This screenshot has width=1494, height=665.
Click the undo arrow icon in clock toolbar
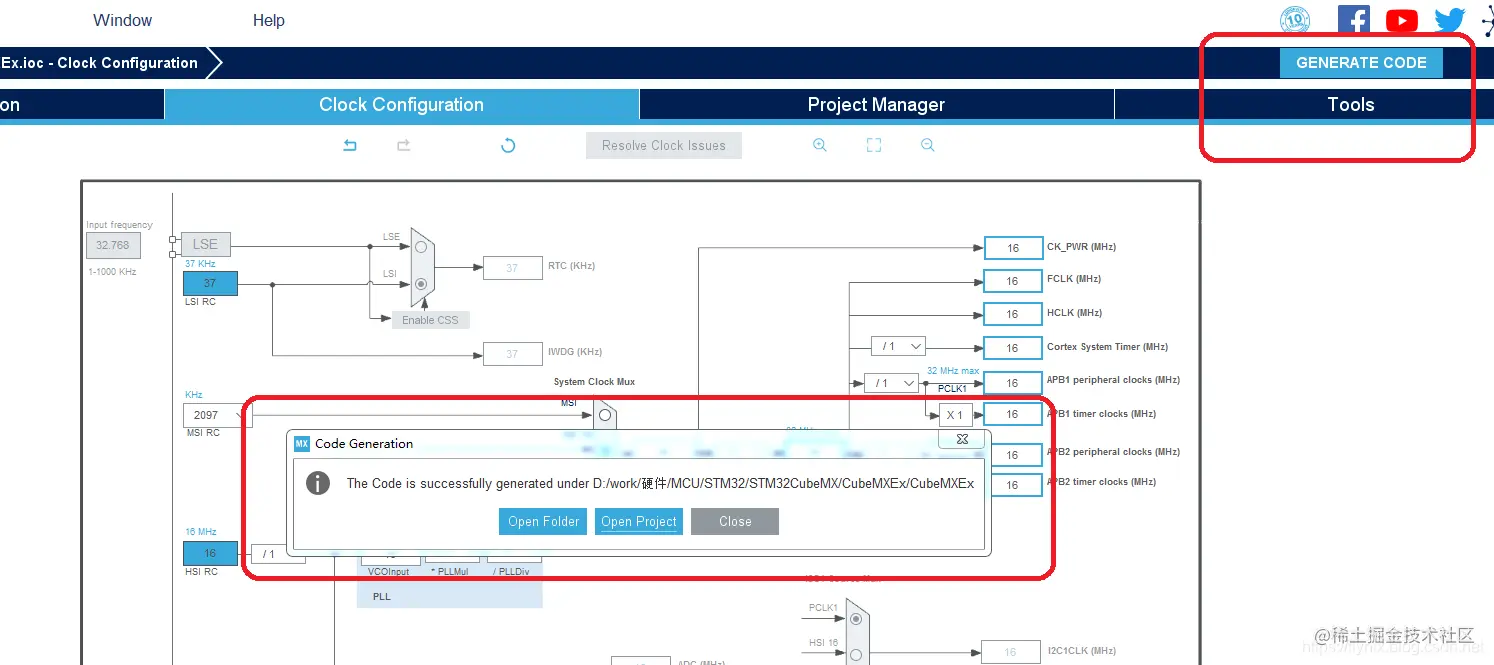coord(350,145)
